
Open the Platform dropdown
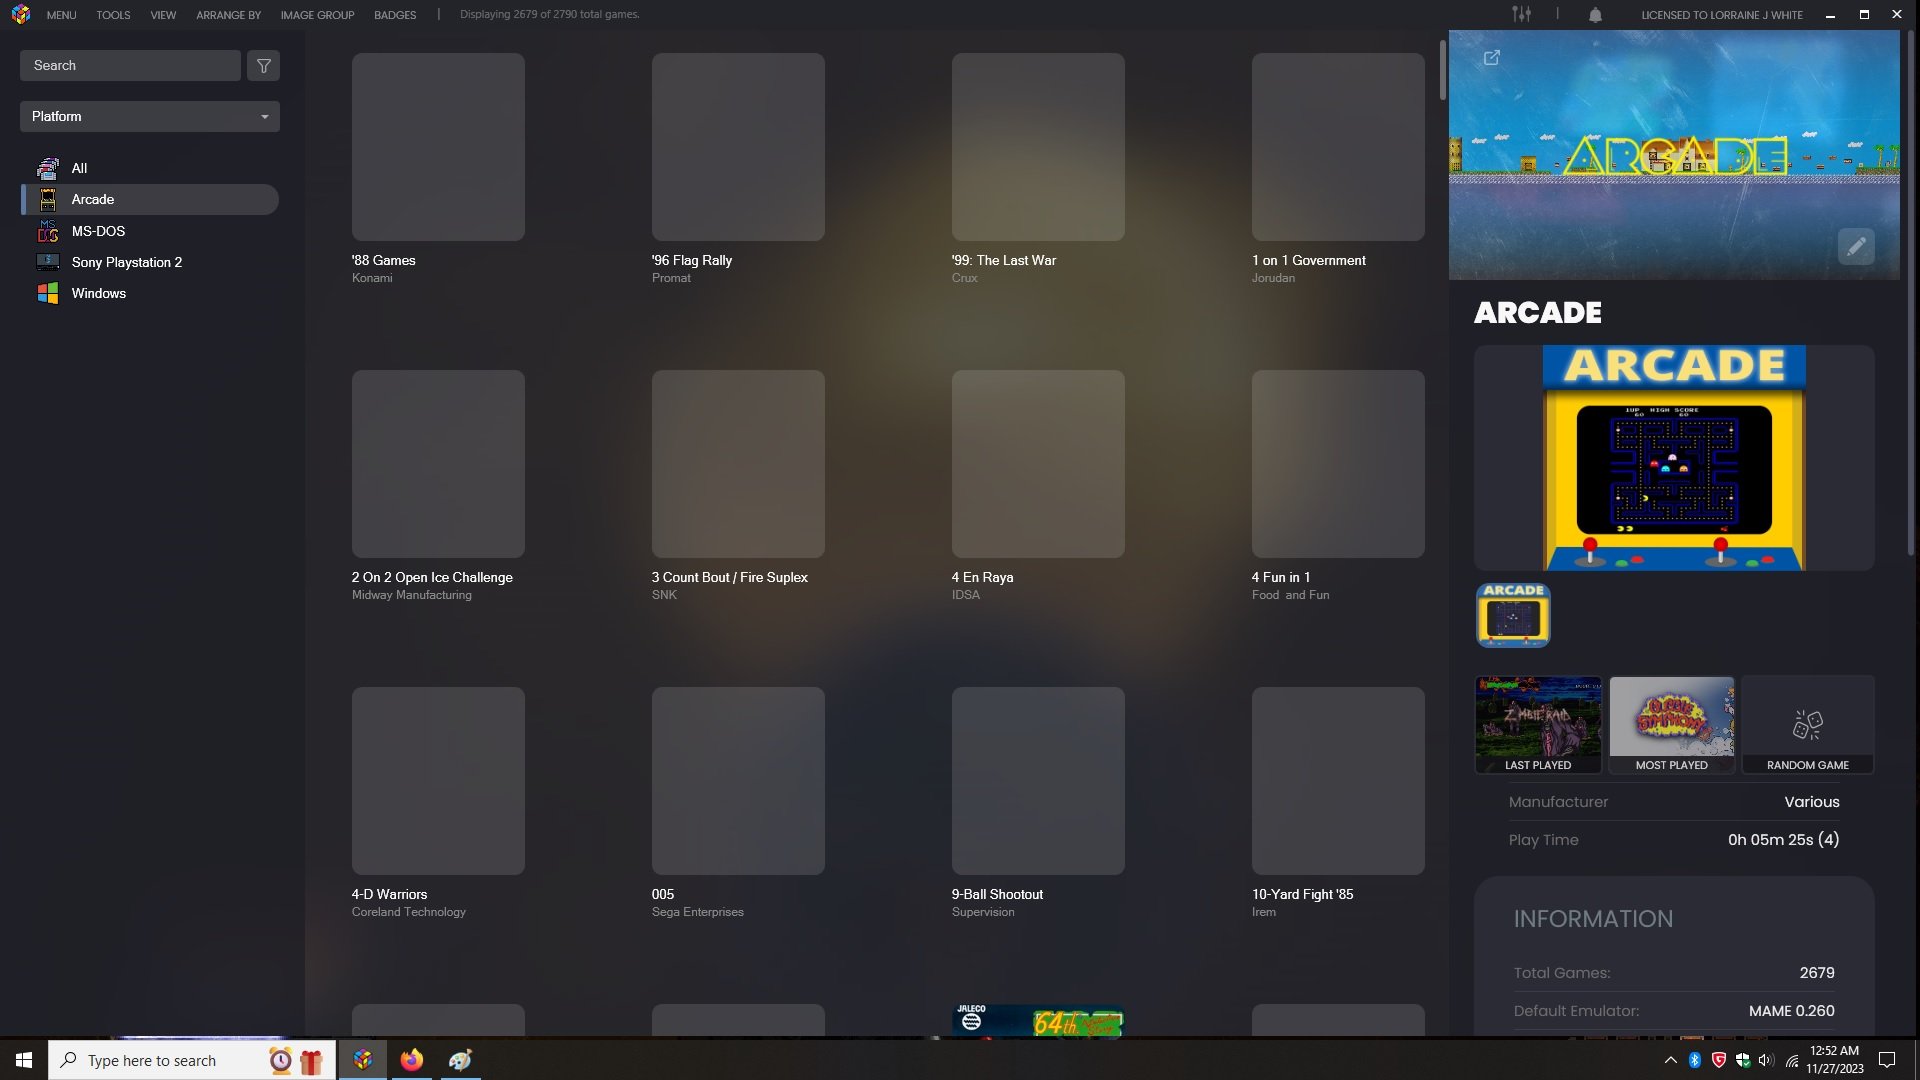click(150, 116)
